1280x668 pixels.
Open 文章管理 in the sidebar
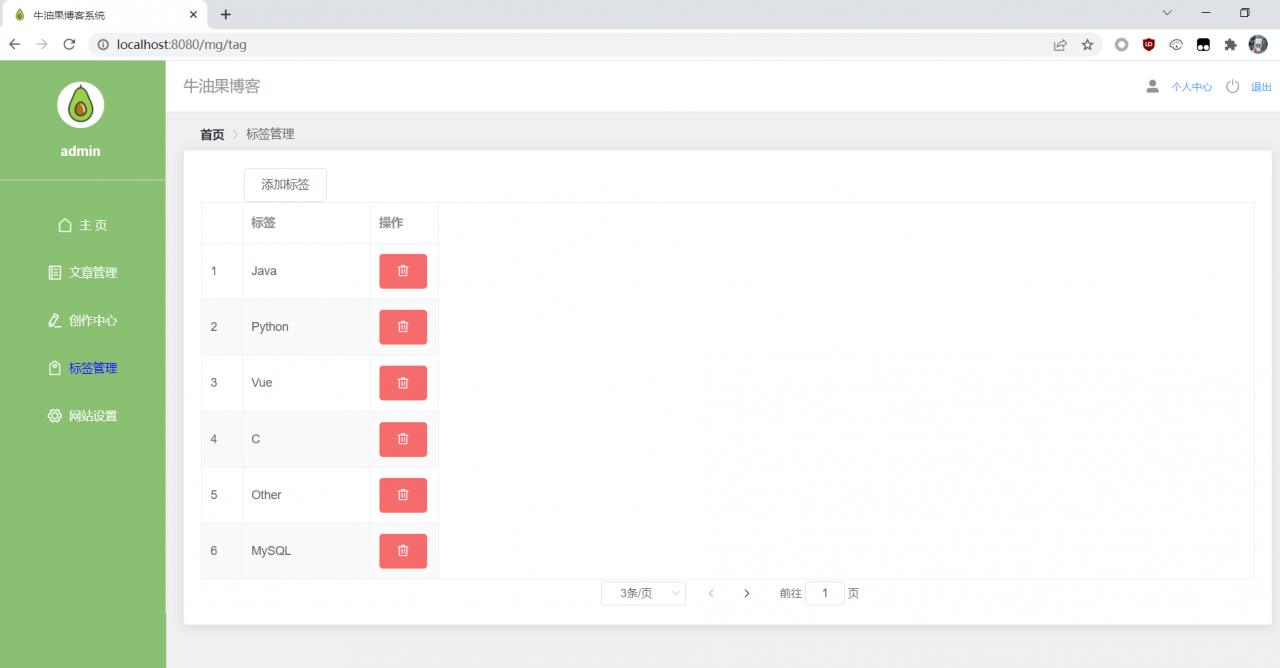[x=83, y=272]
